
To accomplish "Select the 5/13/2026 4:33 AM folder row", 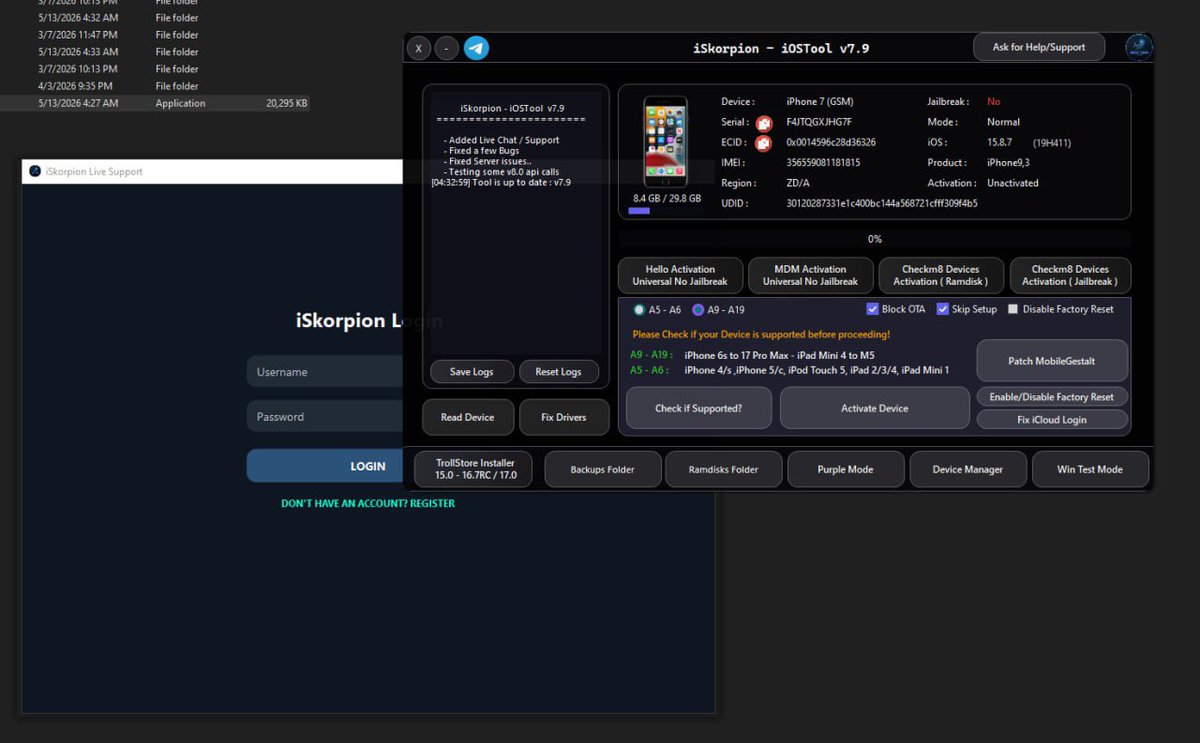I will pos(155,52).
